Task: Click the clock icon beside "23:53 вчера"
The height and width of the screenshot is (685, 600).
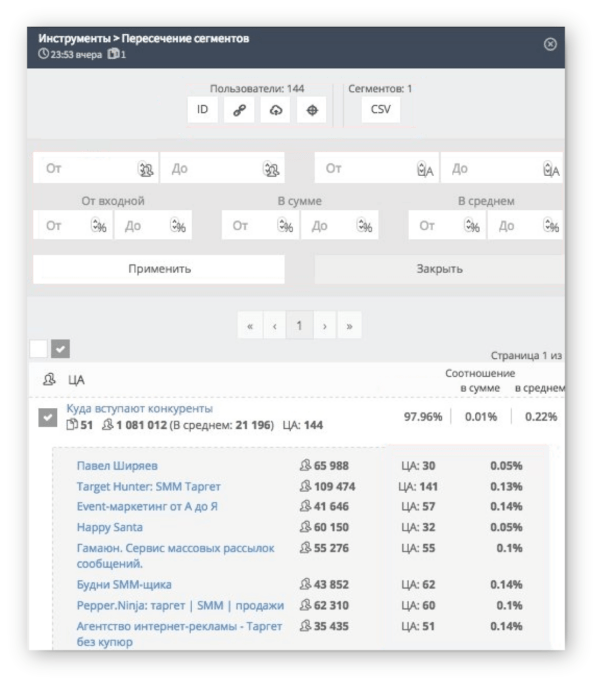Action: point(43,54)
